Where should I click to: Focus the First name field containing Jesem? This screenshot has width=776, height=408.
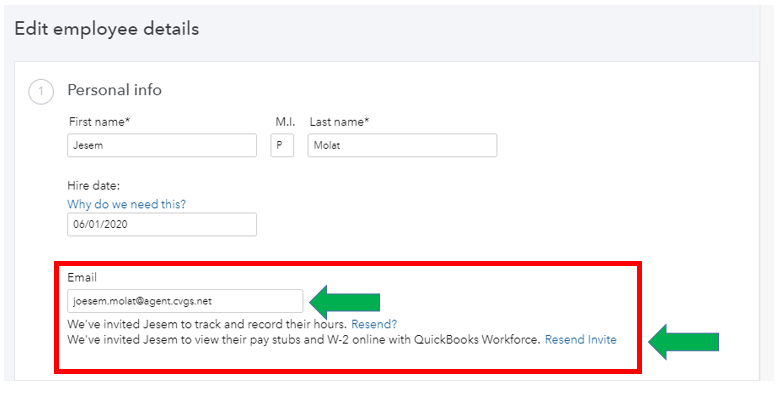[x=162, y=145]
